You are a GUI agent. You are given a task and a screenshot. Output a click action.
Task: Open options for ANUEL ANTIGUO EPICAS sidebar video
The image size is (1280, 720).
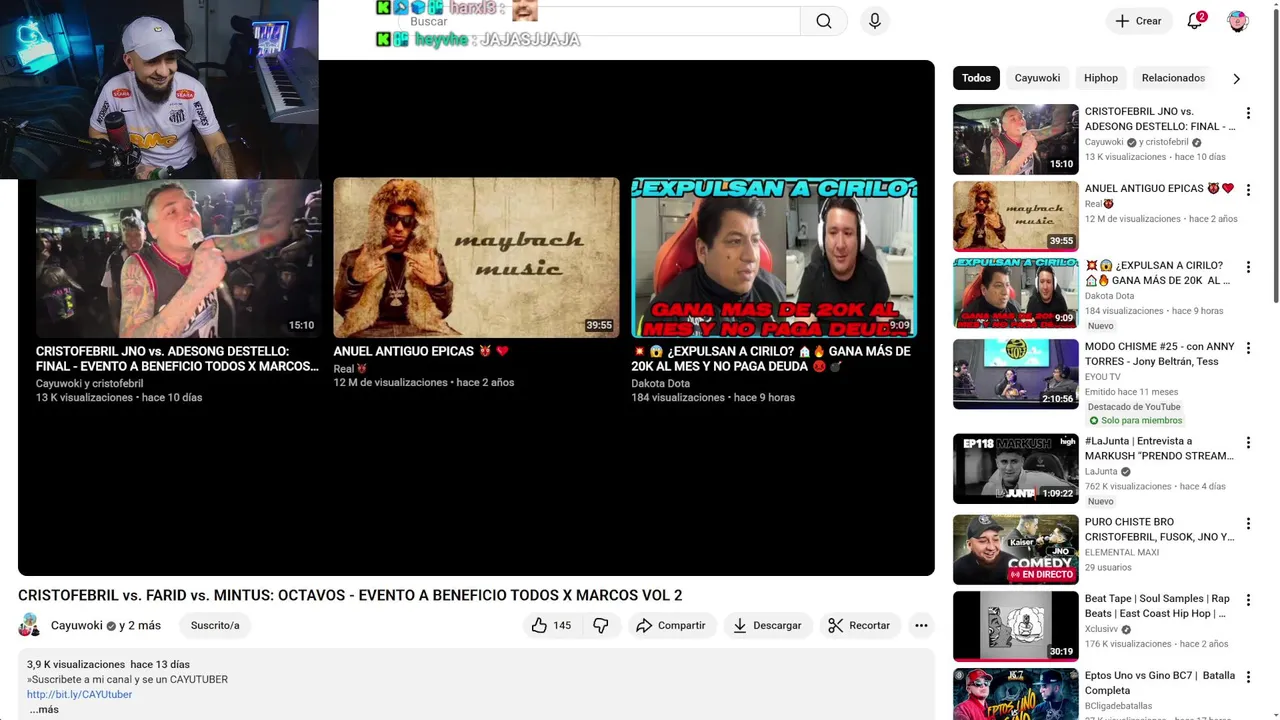pyautogui.click(x=1248, y=190)
